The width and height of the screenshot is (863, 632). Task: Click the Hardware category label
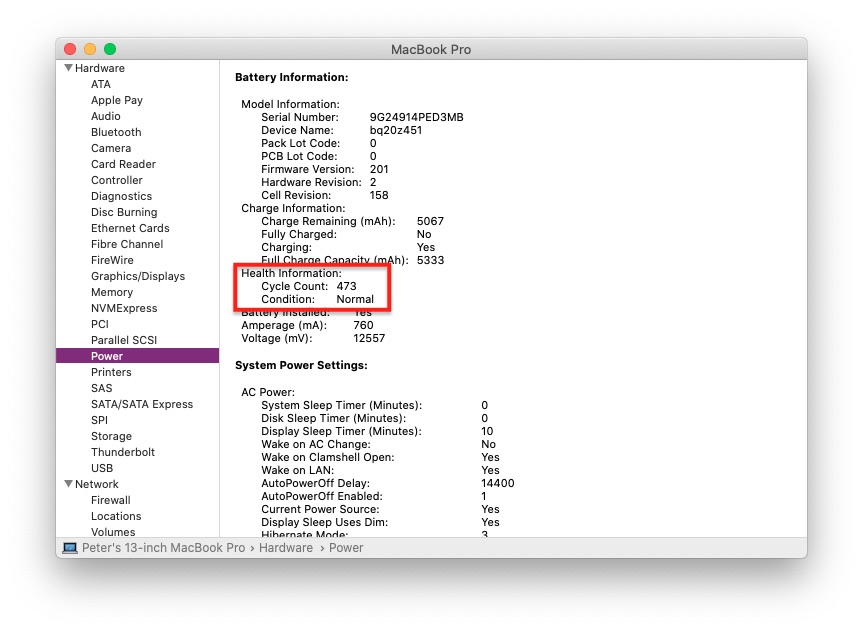(x=100, y=68)
